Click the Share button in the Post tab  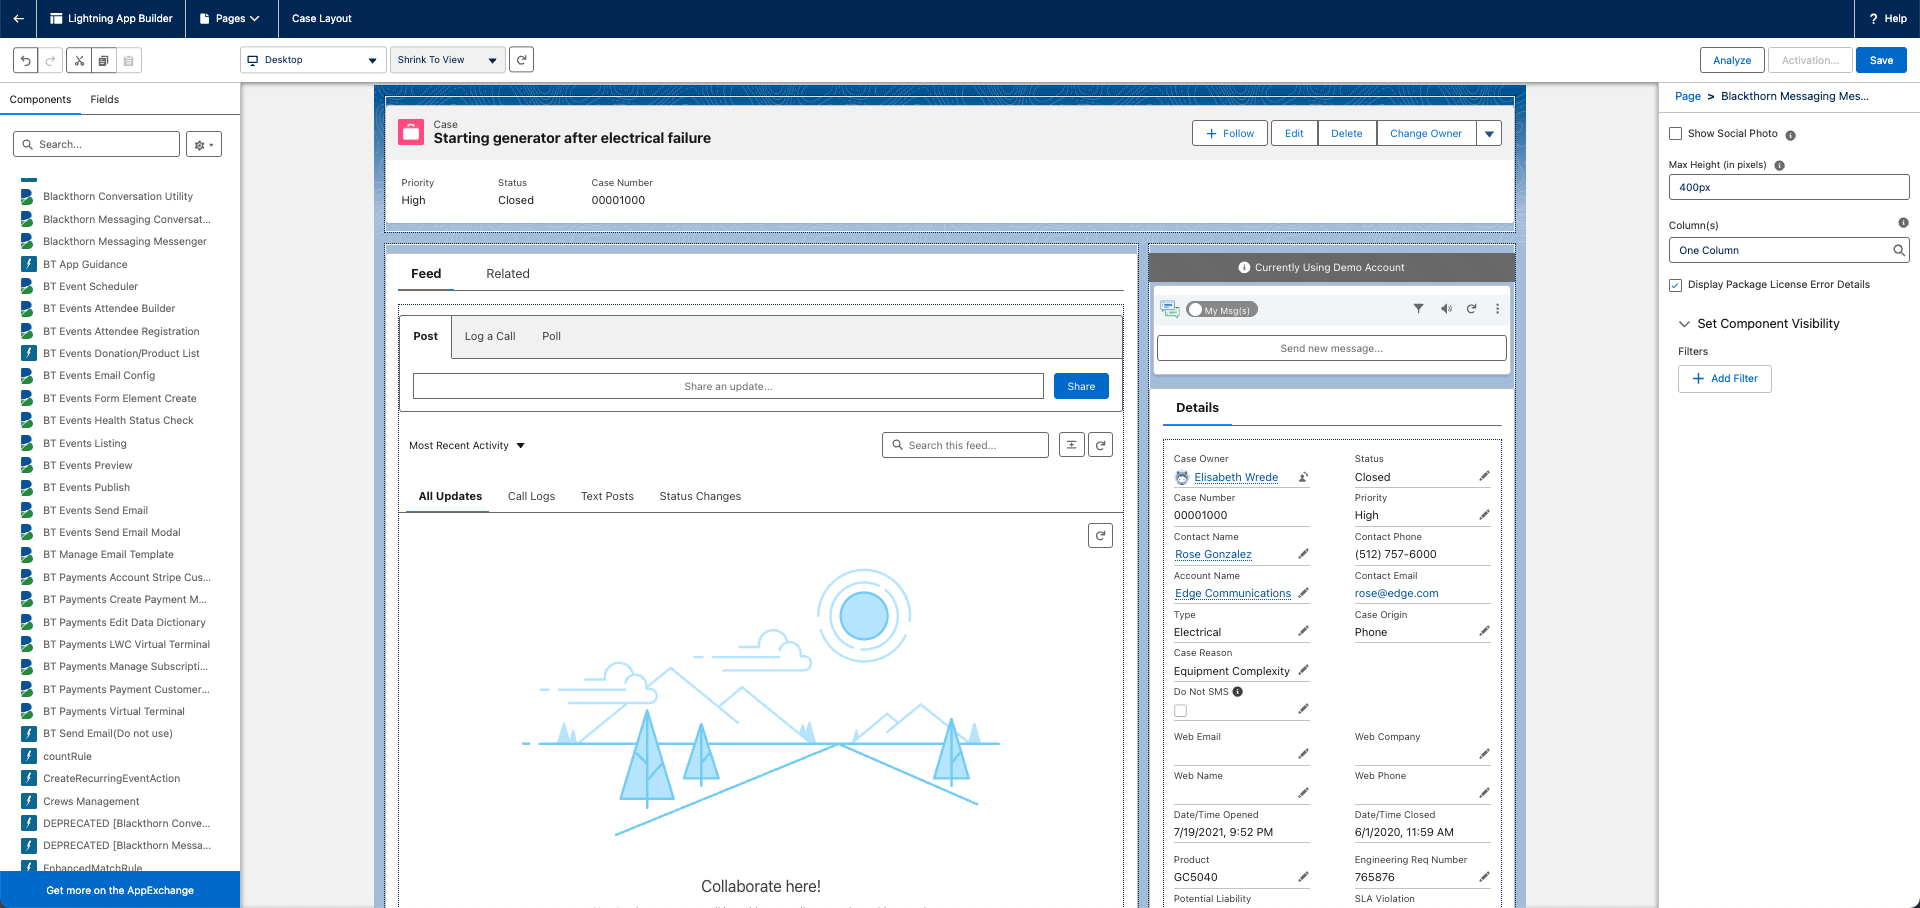(1081, 386)
